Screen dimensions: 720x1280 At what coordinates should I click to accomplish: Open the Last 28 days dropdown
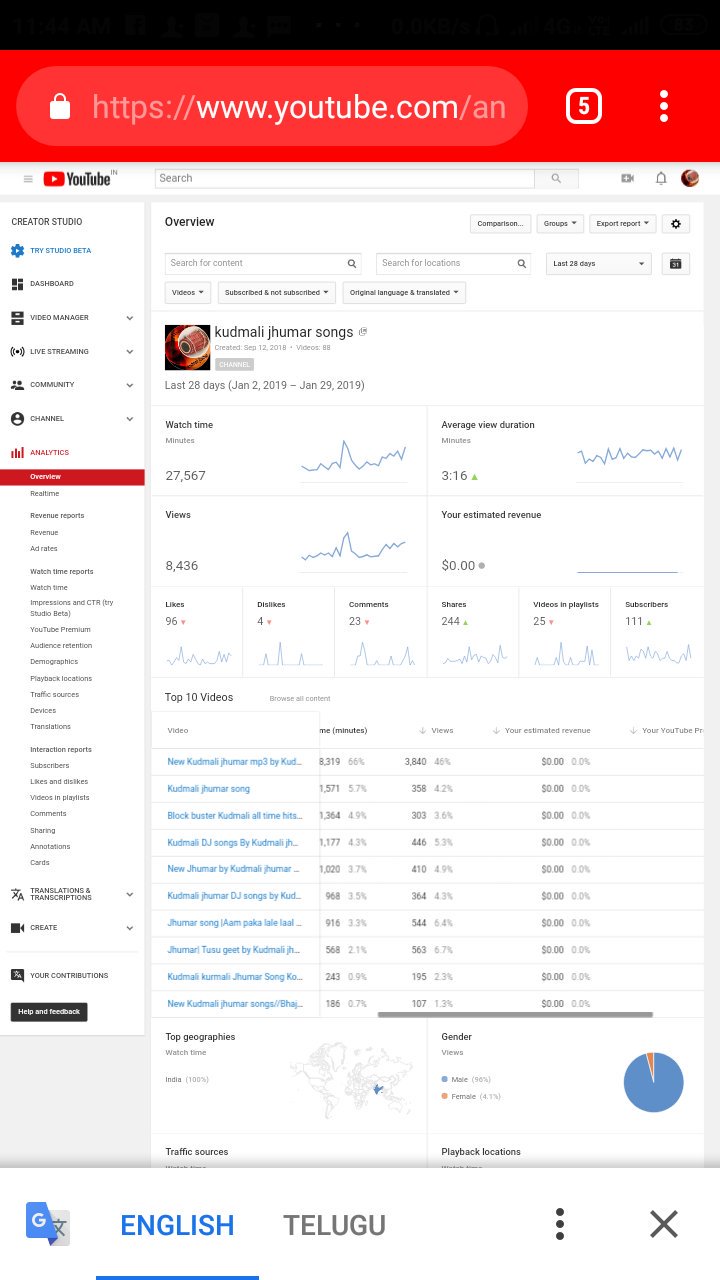coord(599,264)
